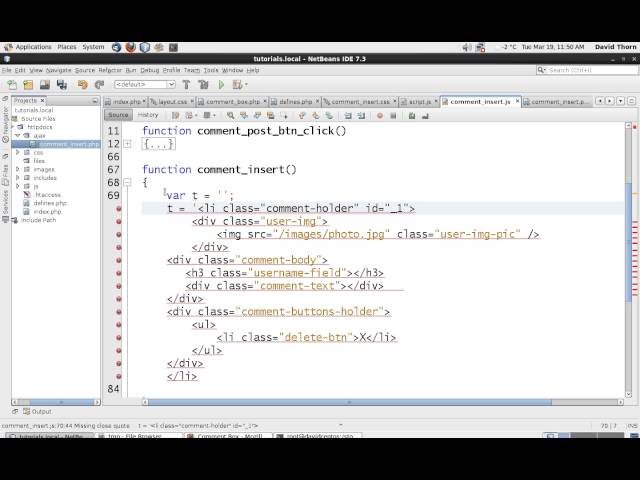Minimize the Projects panel
Image resolution: width=640 pixels, height=480 pixels.
[x=95, y=100]
